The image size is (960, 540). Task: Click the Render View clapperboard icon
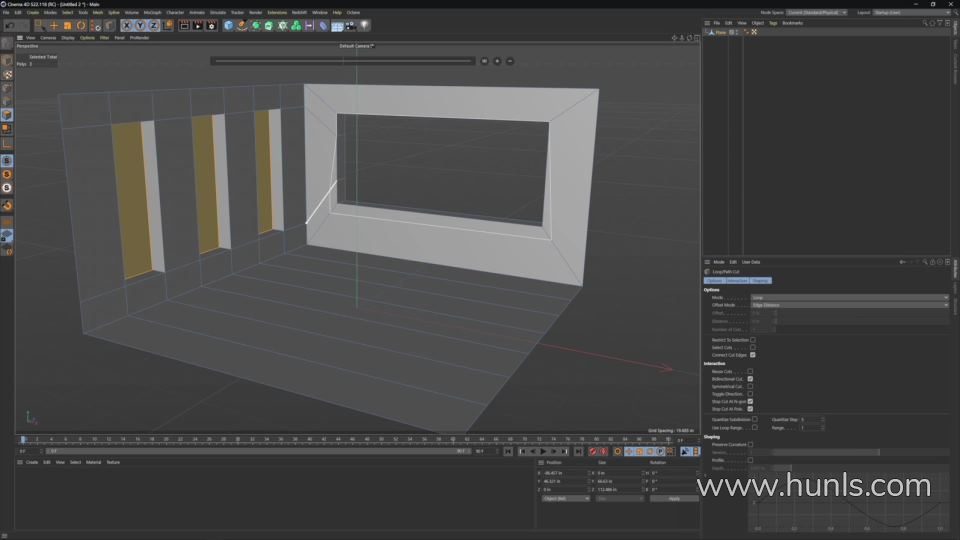click(x=185, y=25)
